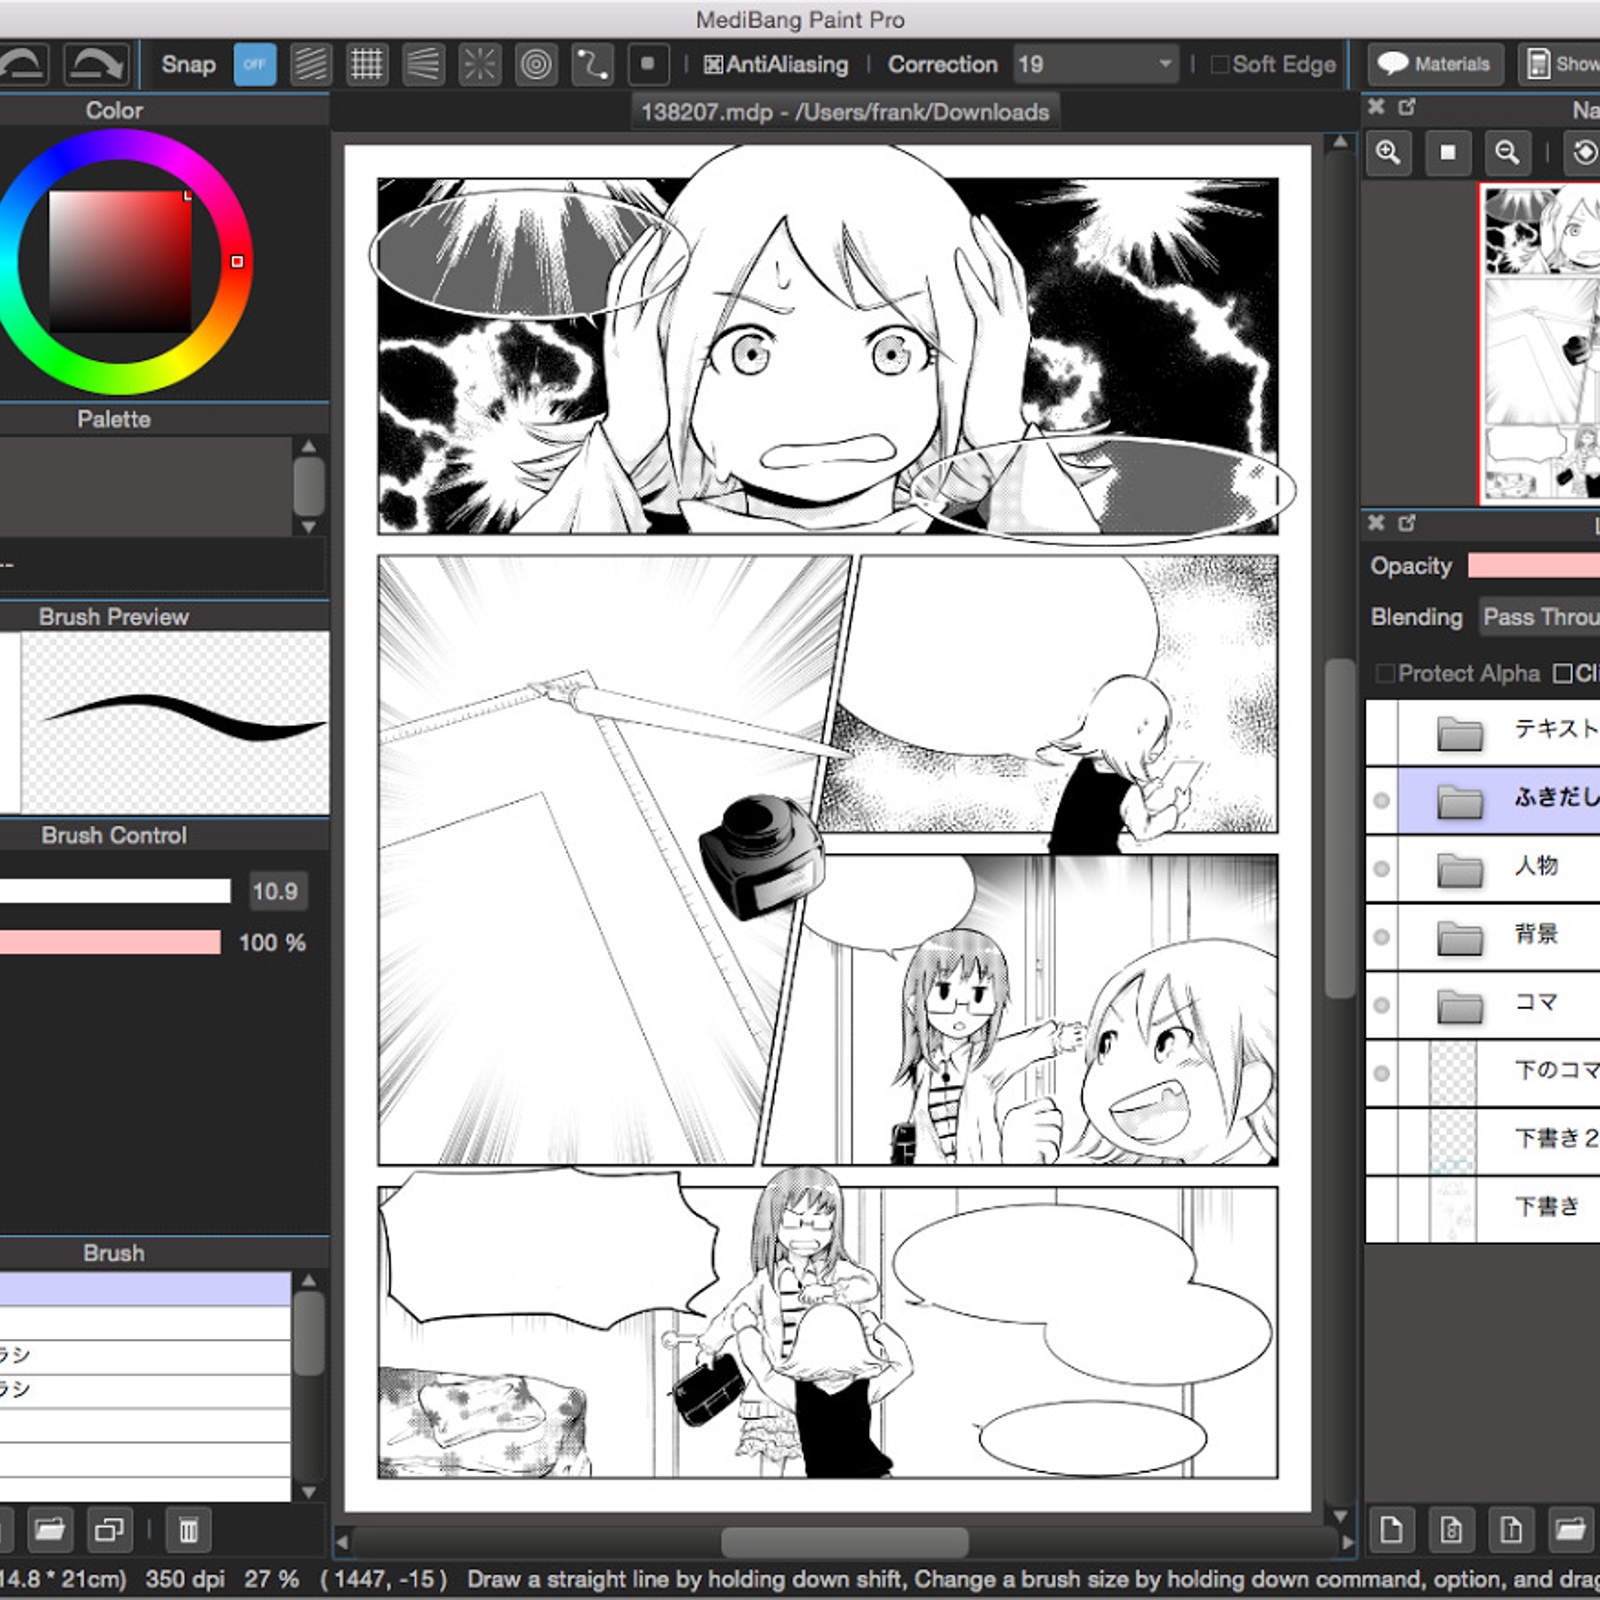Open the Correction value dropdown
This screenshot has height=1600, width=1600.
(1095, 65)
